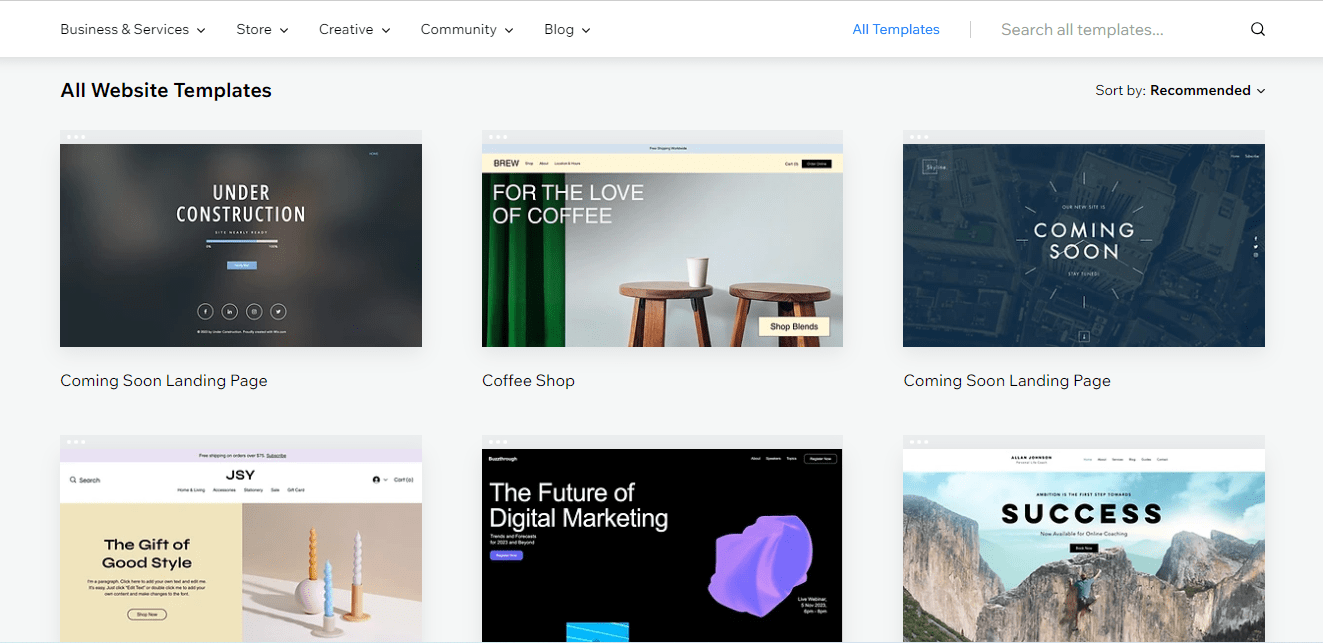Image resolution: width=1323 pixels, height=643 pixels.
Task: Expand the Store dropdown menu
Action: (x=262, y=29)
